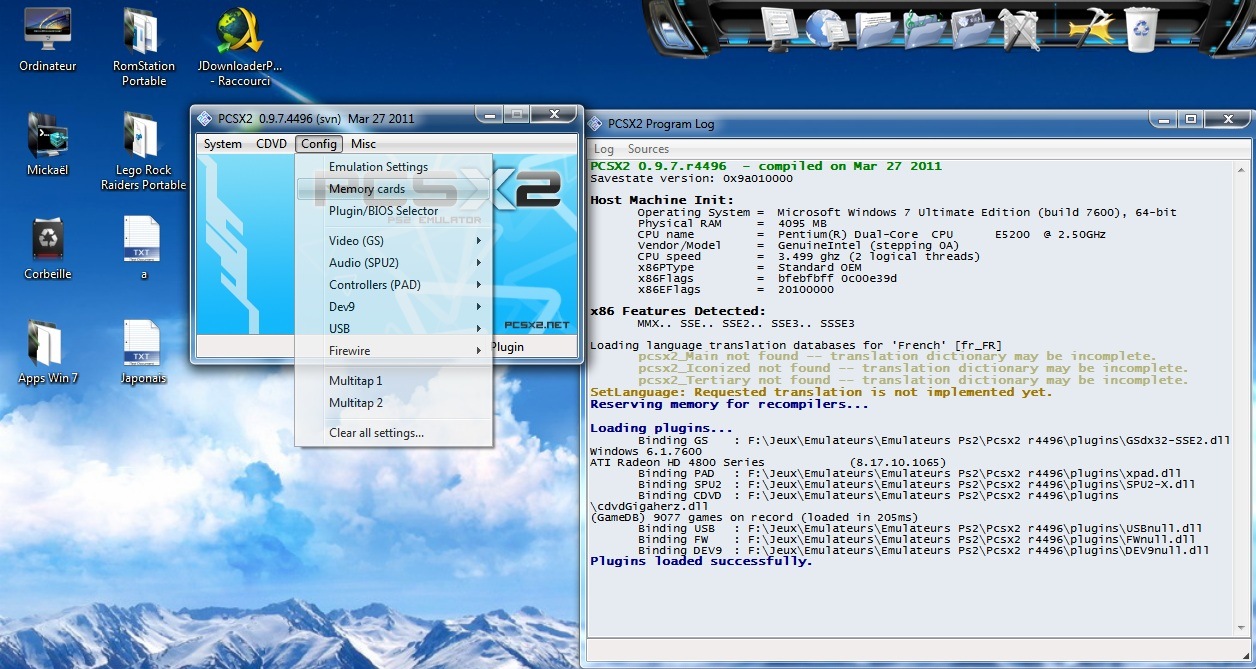The height and width of the screenshot is (669, 1256).
Task: Click the network globe icon in the dock
Action: click(x=828, y=28)
